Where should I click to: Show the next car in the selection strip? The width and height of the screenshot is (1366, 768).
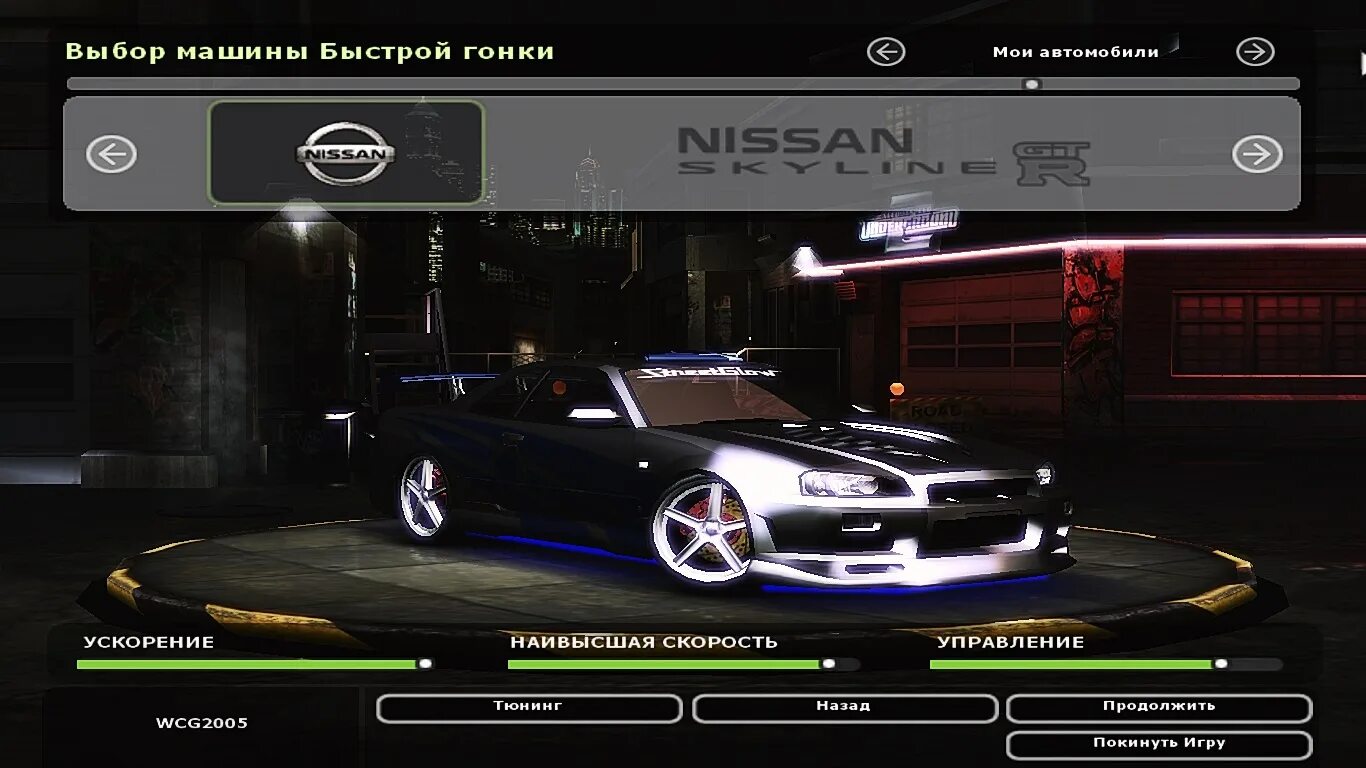coord(1257,154)
